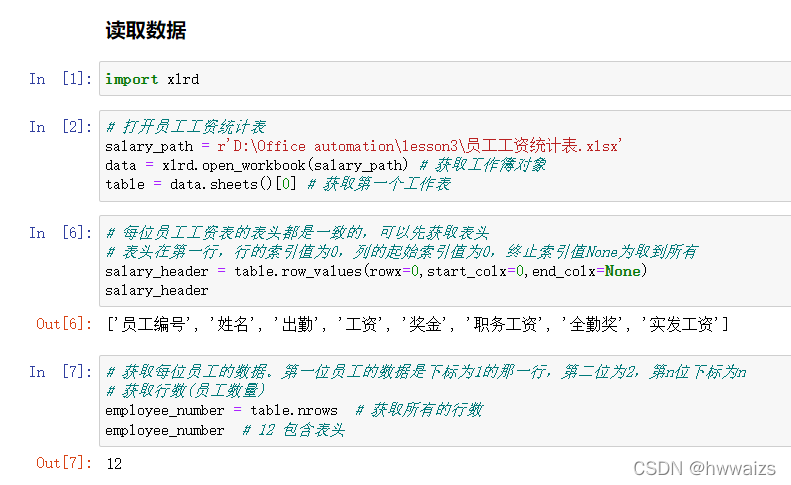This screenshot has height=485, width=791.
Task: Click '实发工资' in the output list
Action: [x=681, y=324]
